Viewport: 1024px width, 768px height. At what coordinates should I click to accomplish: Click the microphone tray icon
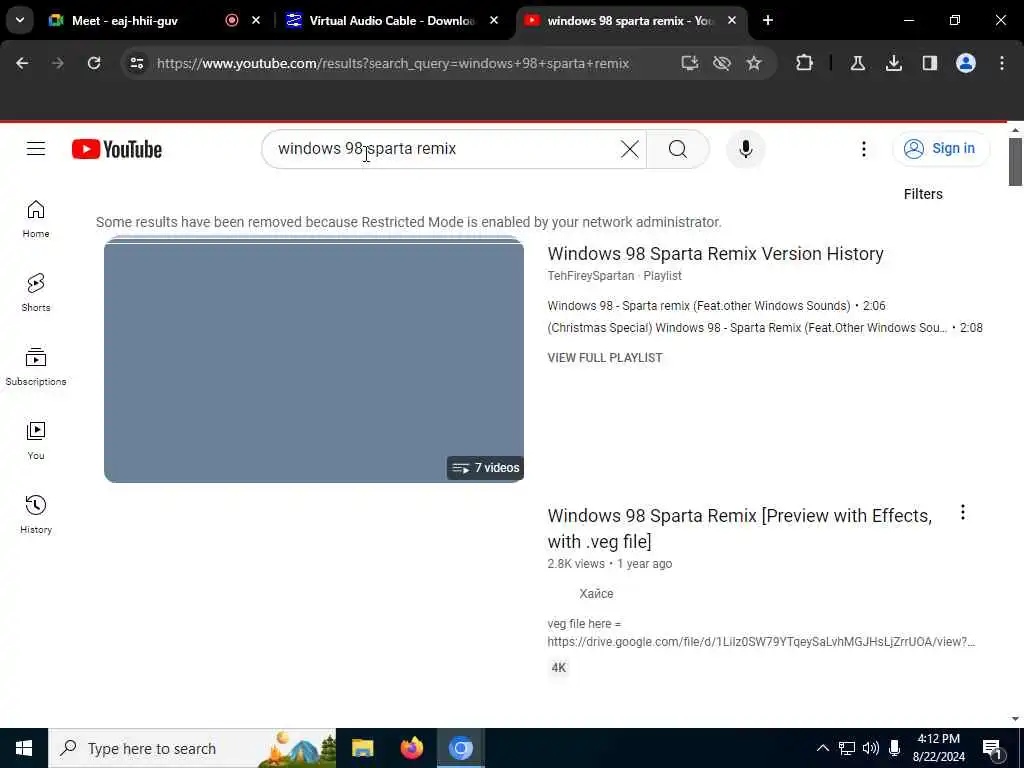pos(895,748)
